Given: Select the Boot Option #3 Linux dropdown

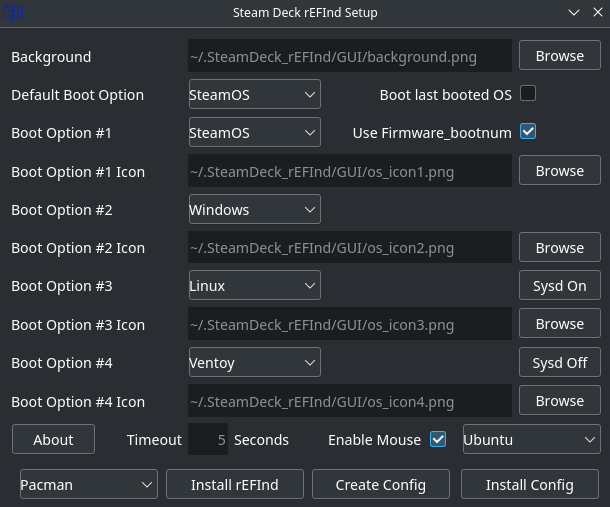Looking at the screenshot, I should (x=254, y=286).
